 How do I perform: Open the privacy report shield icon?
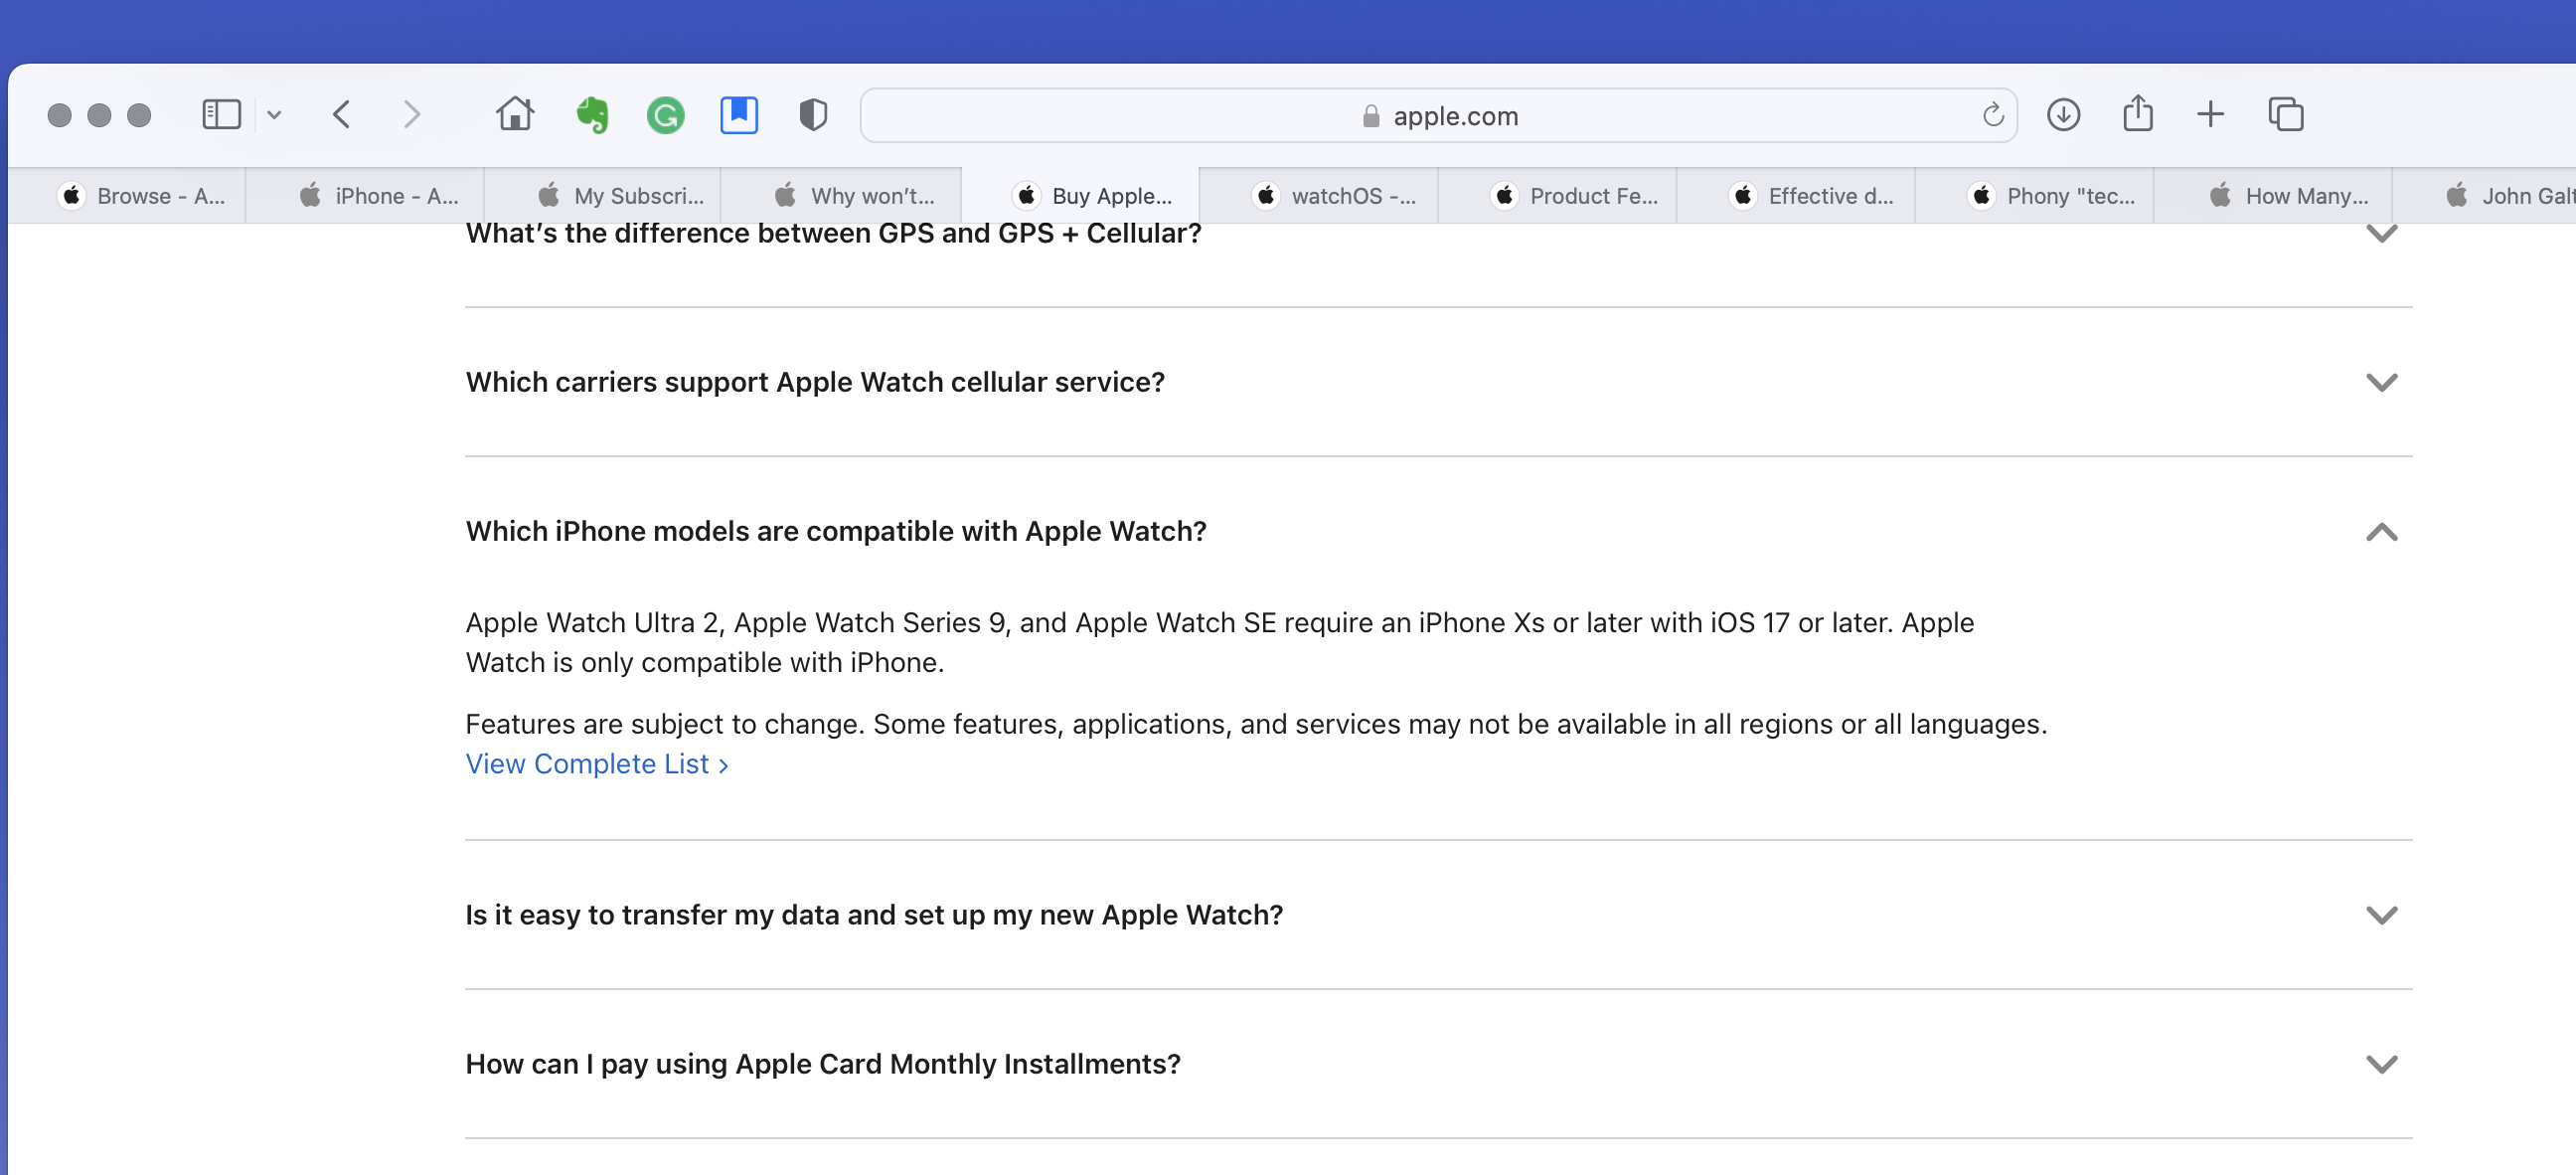coord(813,115)
